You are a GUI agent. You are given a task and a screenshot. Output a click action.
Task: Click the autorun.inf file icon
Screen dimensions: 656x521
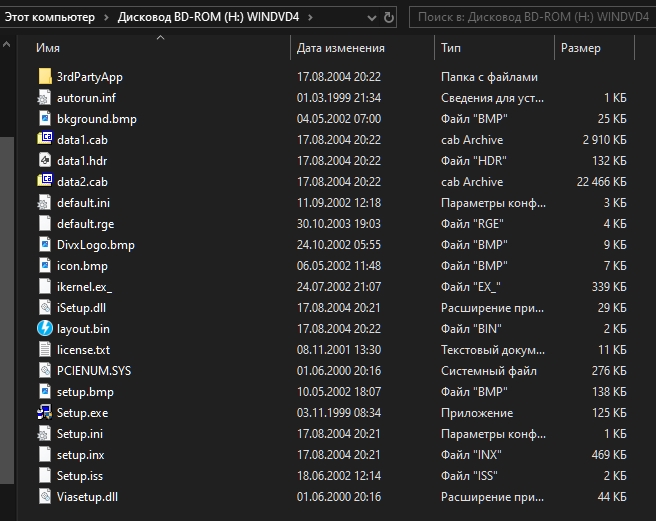point(45,98)
